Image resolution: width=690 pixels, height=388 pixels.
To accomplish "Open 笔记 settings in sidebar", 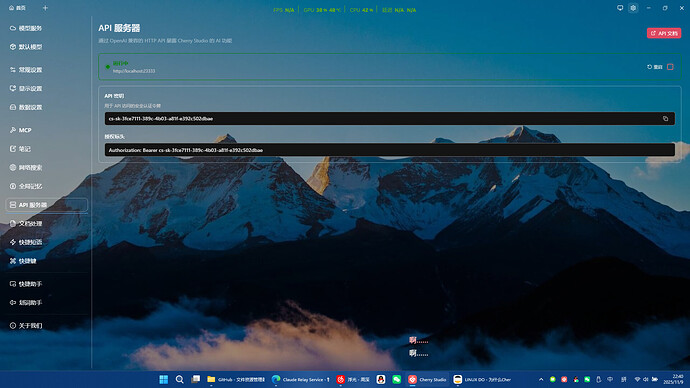I will [21, 149].
